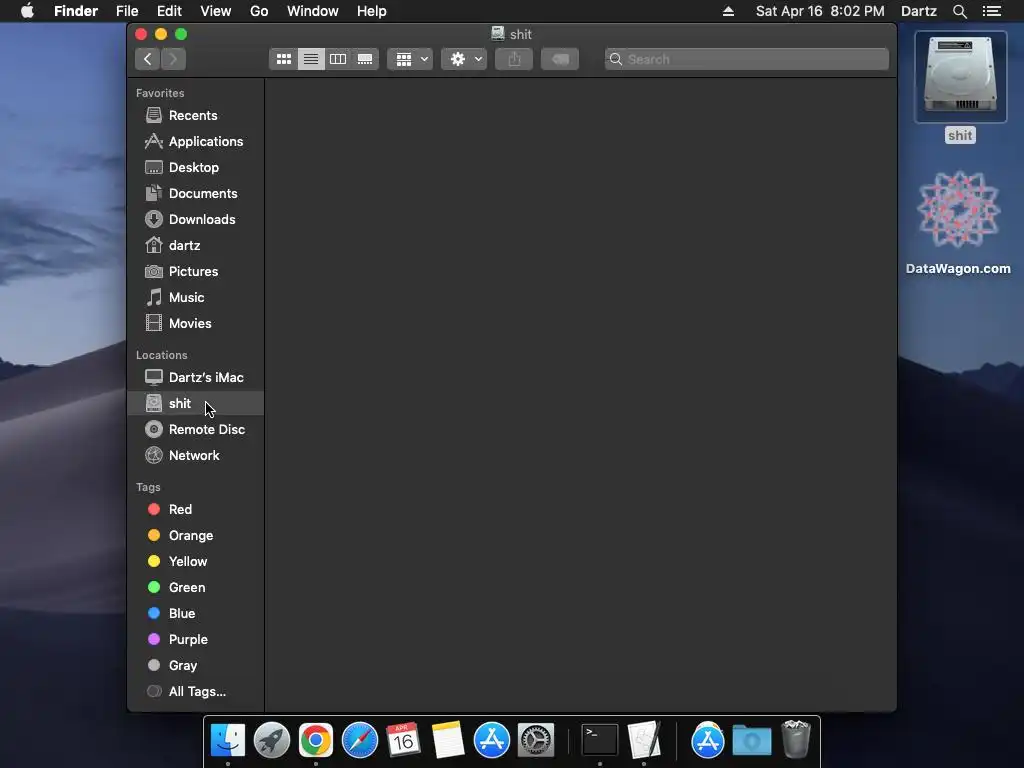Open Notes from the Dock
This screenshot has width=1024, height=768.
click(x=447, y=741)
